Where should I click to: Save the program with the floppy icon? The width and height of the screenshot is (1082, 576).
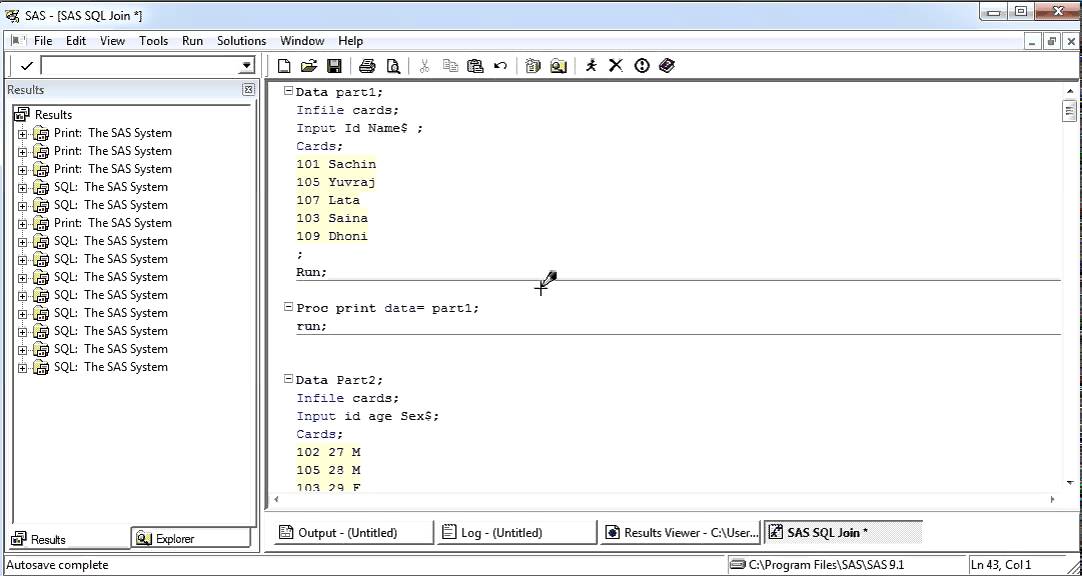[334, 66]
